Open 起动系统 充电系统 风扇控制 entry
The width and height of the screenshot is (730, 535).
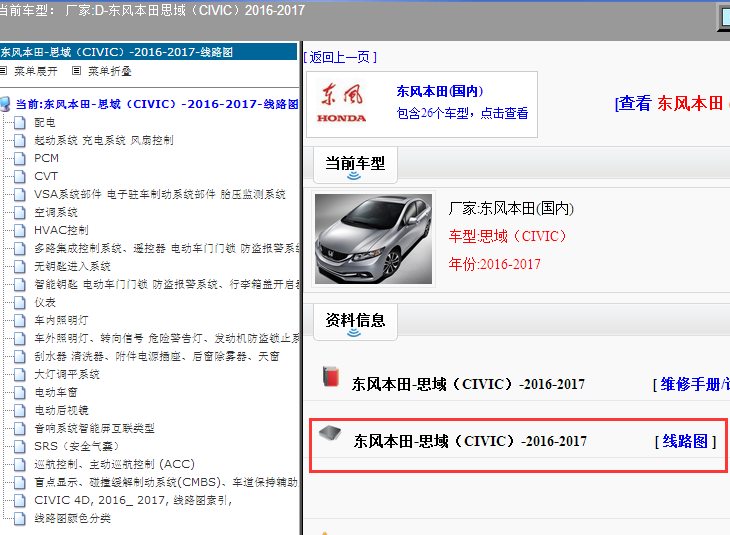[x=104, y=141]
